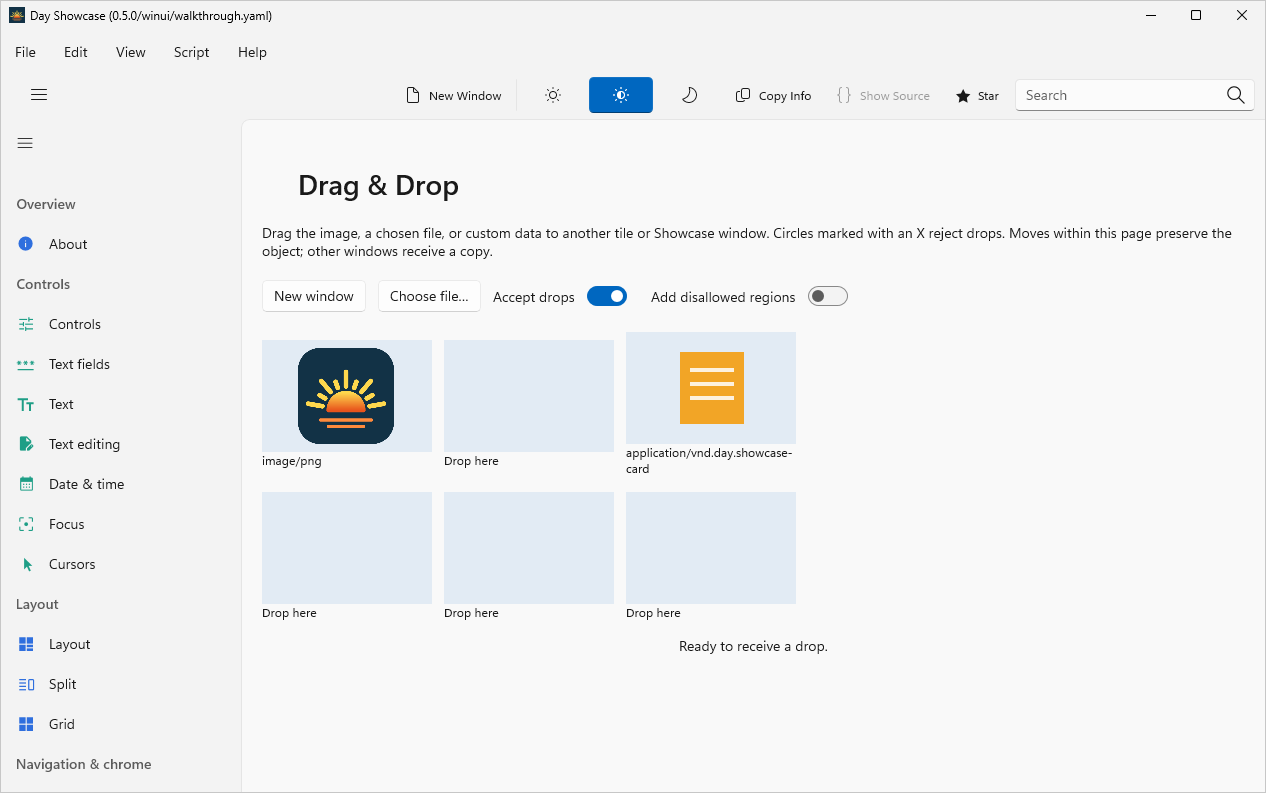
Task: Open the Help menu
Action: [x=252, y=52]
